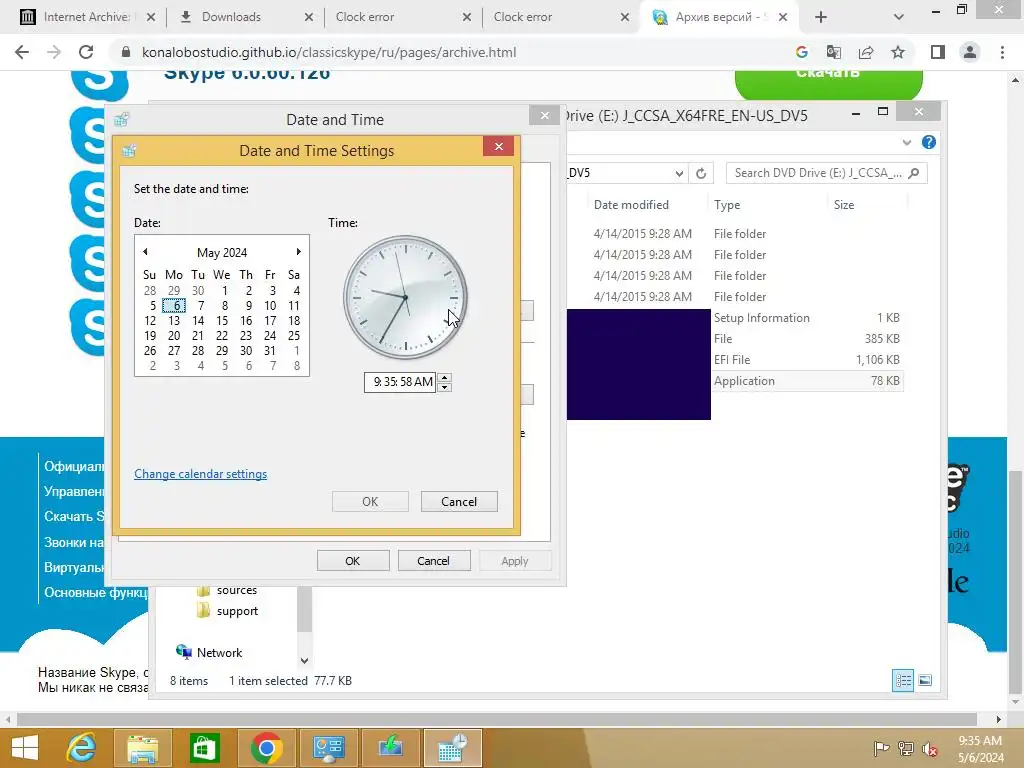Screen dimensions: 1024x768
Task: Click muted volume tray icon
Action: (x=930, y=748)
